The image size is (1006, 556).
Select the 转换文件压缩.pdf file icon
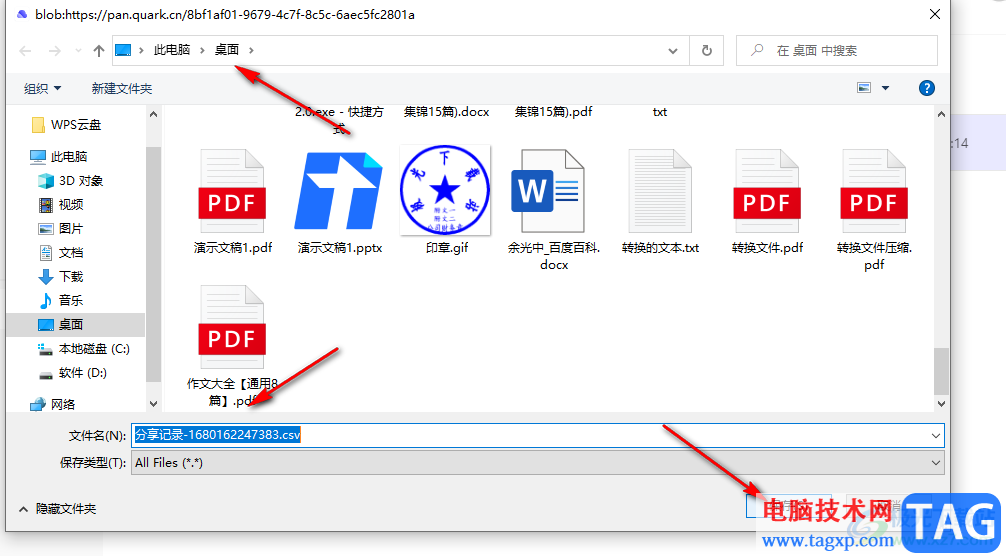874,191
